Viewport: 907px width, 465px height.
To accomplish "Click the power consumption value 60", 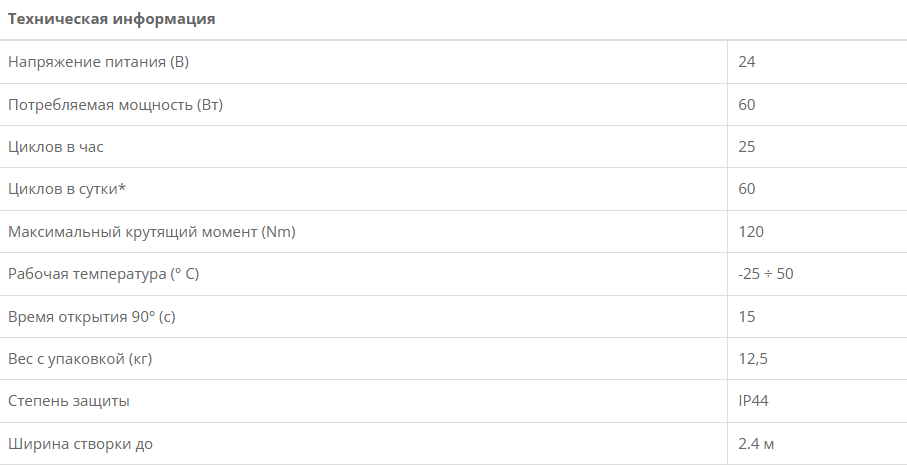I will (x=746, y=105).
